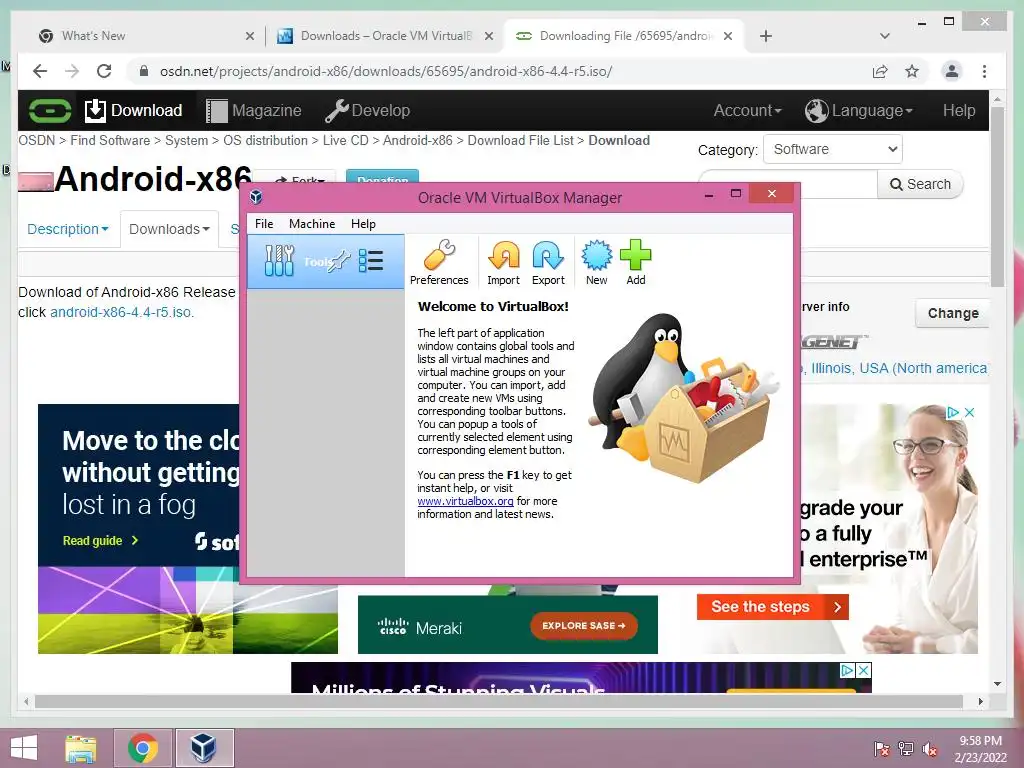1024x768 pixels.
Task: Close the bottom Stunning Visuals ad
Action: [863, 671]
